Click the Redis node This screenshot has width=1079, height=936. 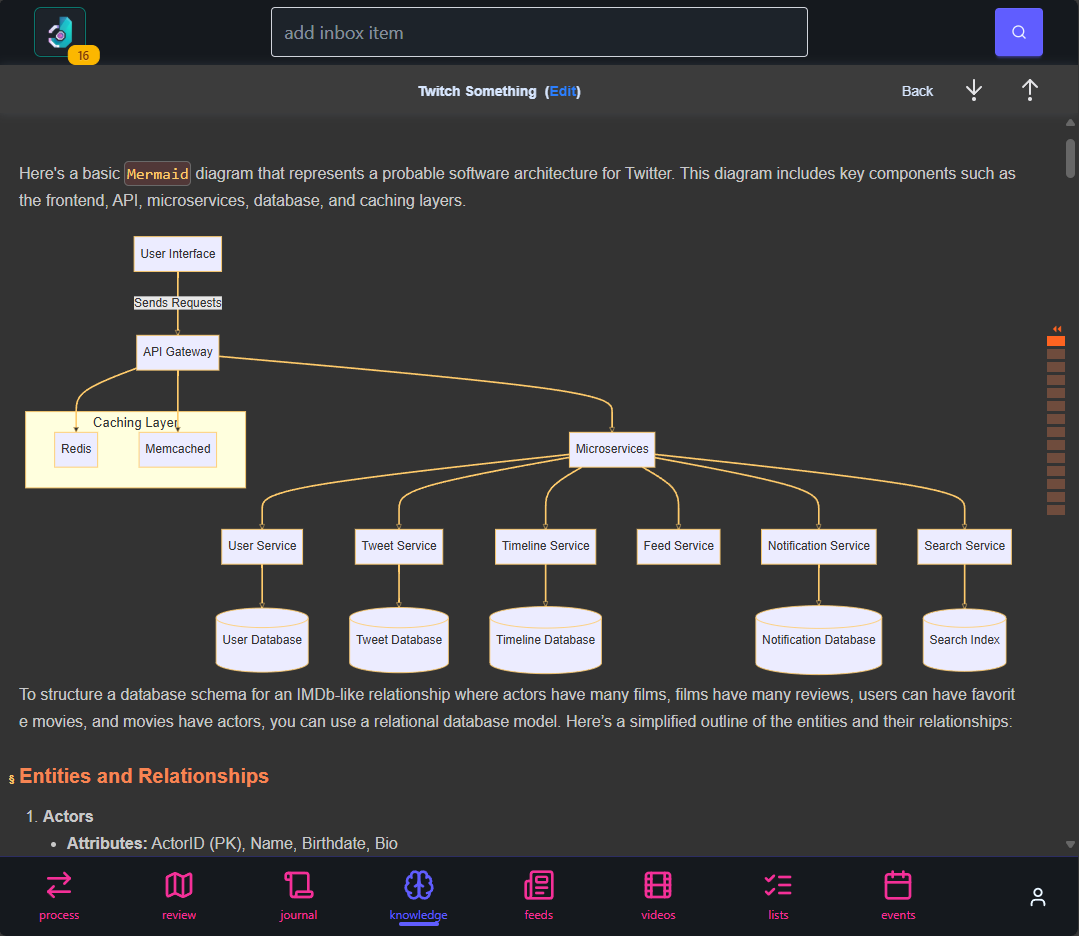click(76, 449)
